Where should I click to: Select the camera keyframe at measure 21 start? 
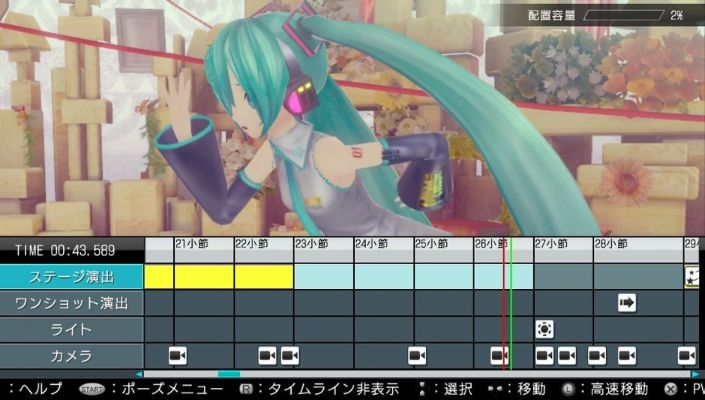[178, 355]
